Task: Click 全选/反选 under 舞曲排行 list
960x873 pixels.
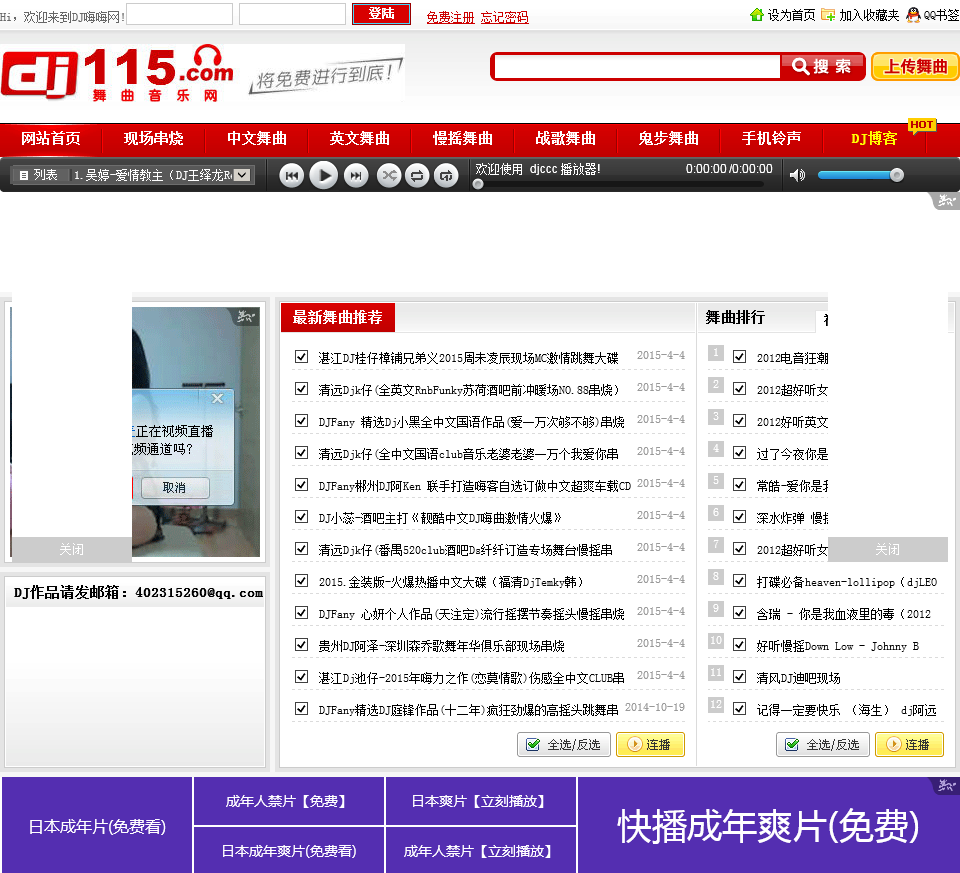Action: click(823, 744)
